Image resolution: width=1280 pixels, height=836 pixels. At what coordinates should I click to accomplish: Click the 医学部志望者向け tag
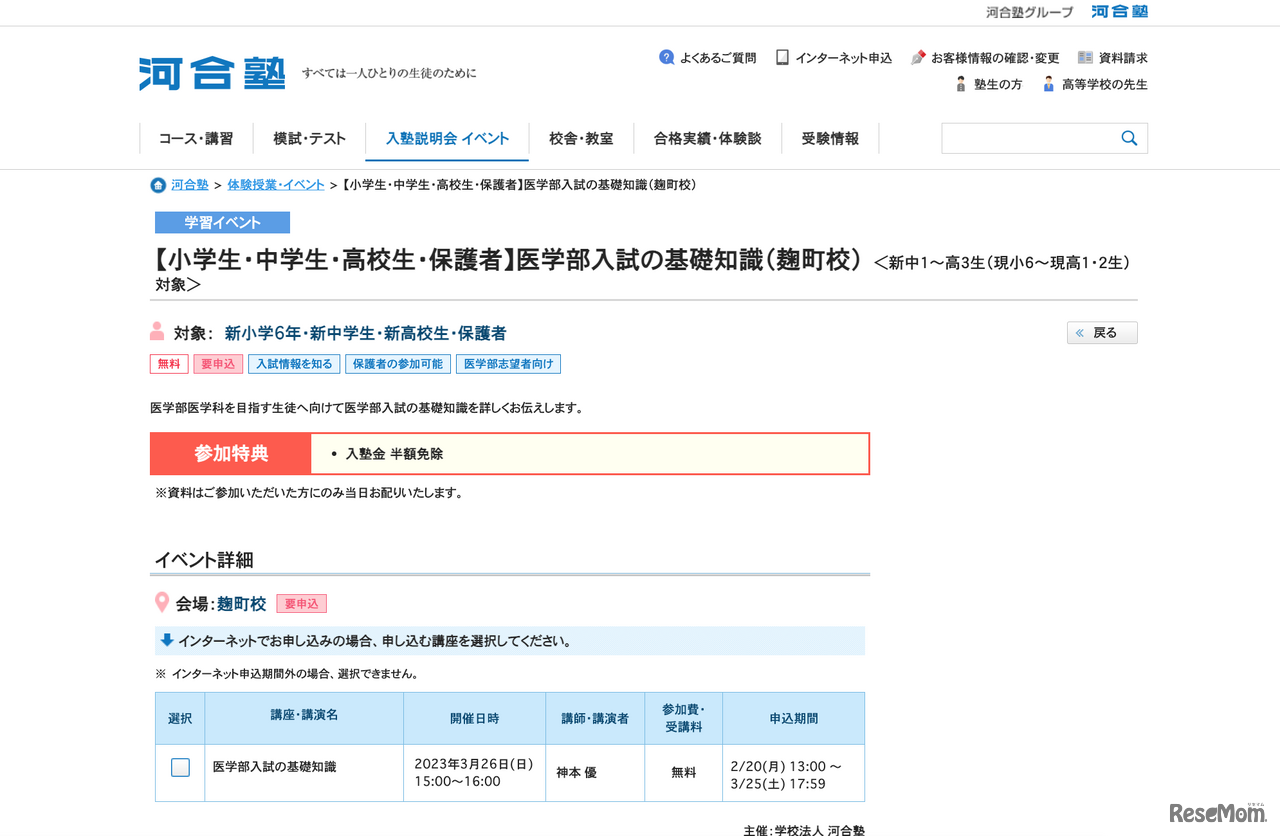[508, 364]
